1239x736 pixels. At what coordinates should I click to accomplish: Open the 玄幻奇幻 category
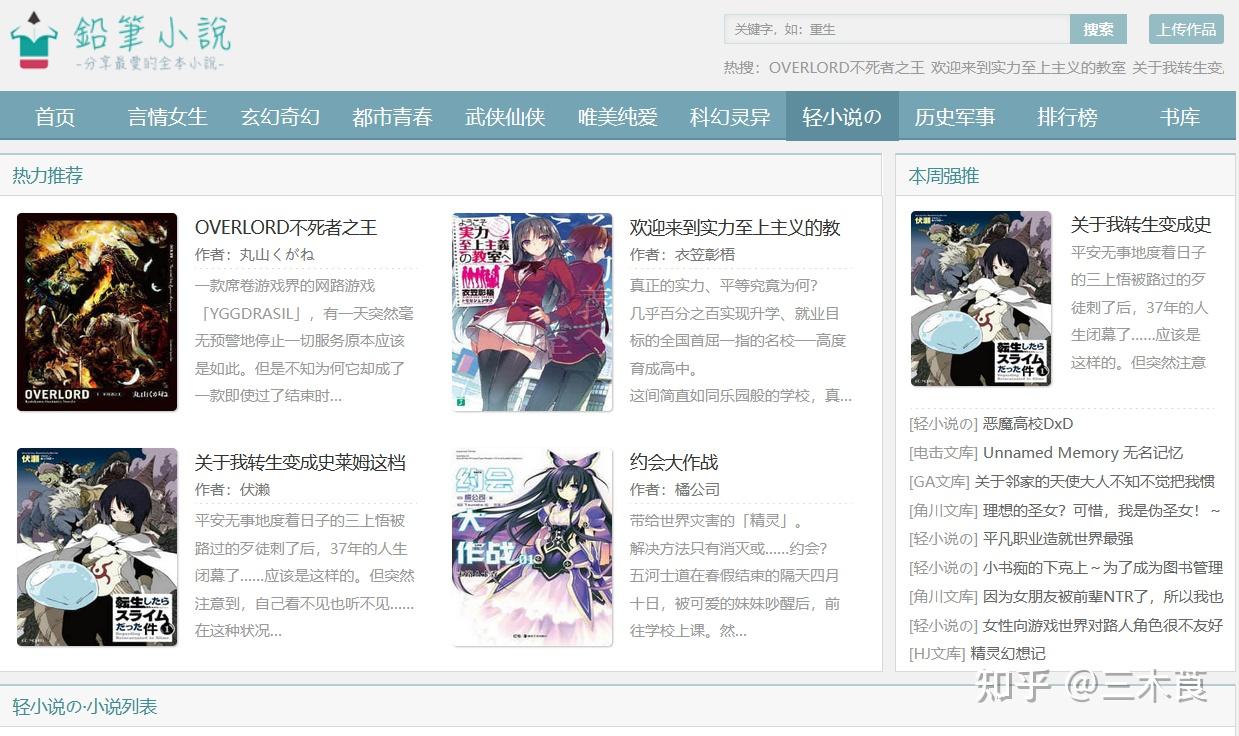tap(280, 116)
